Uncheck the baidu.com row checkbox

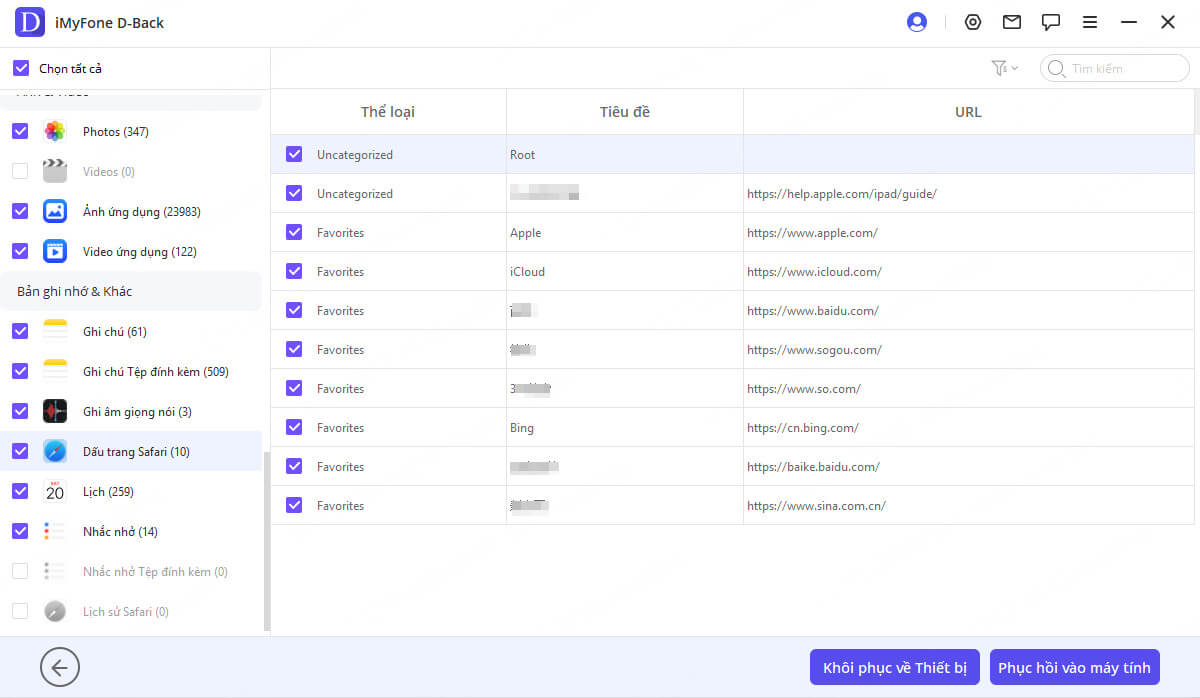pos(294,310)
